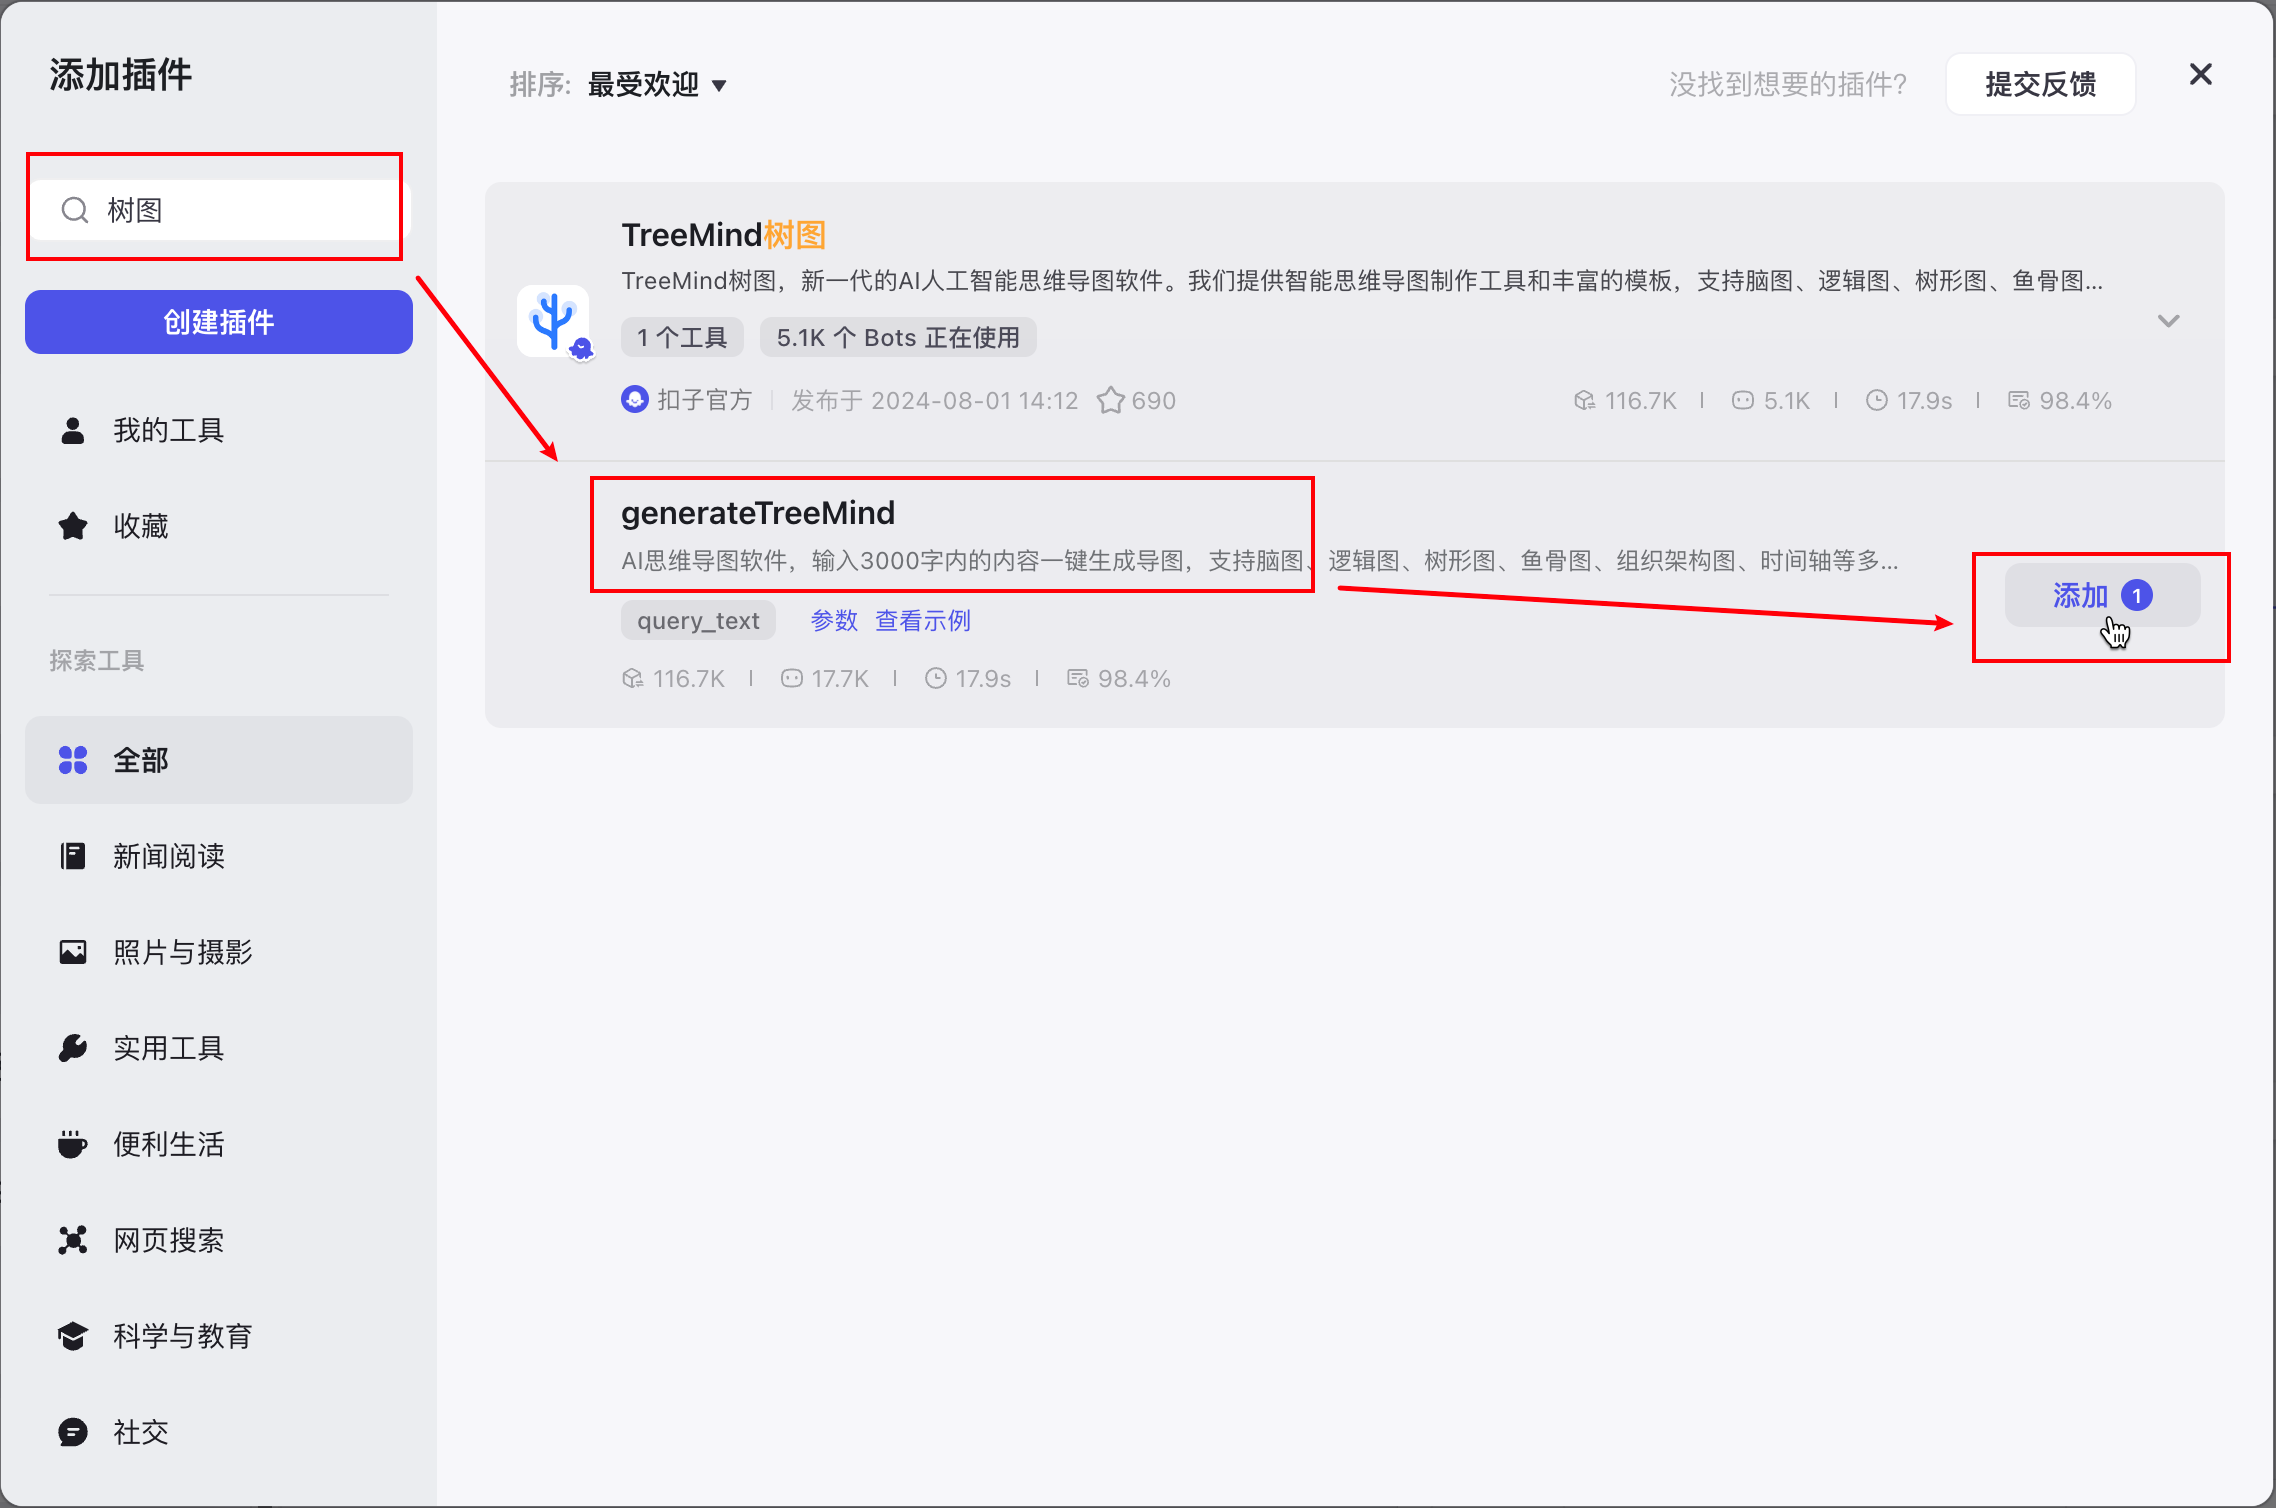Image resolution: width=2276 pixels, height=1508 pixels.
Task: Click the search magnifier icon
Action: pyautogui.click(x=75, y=210)
